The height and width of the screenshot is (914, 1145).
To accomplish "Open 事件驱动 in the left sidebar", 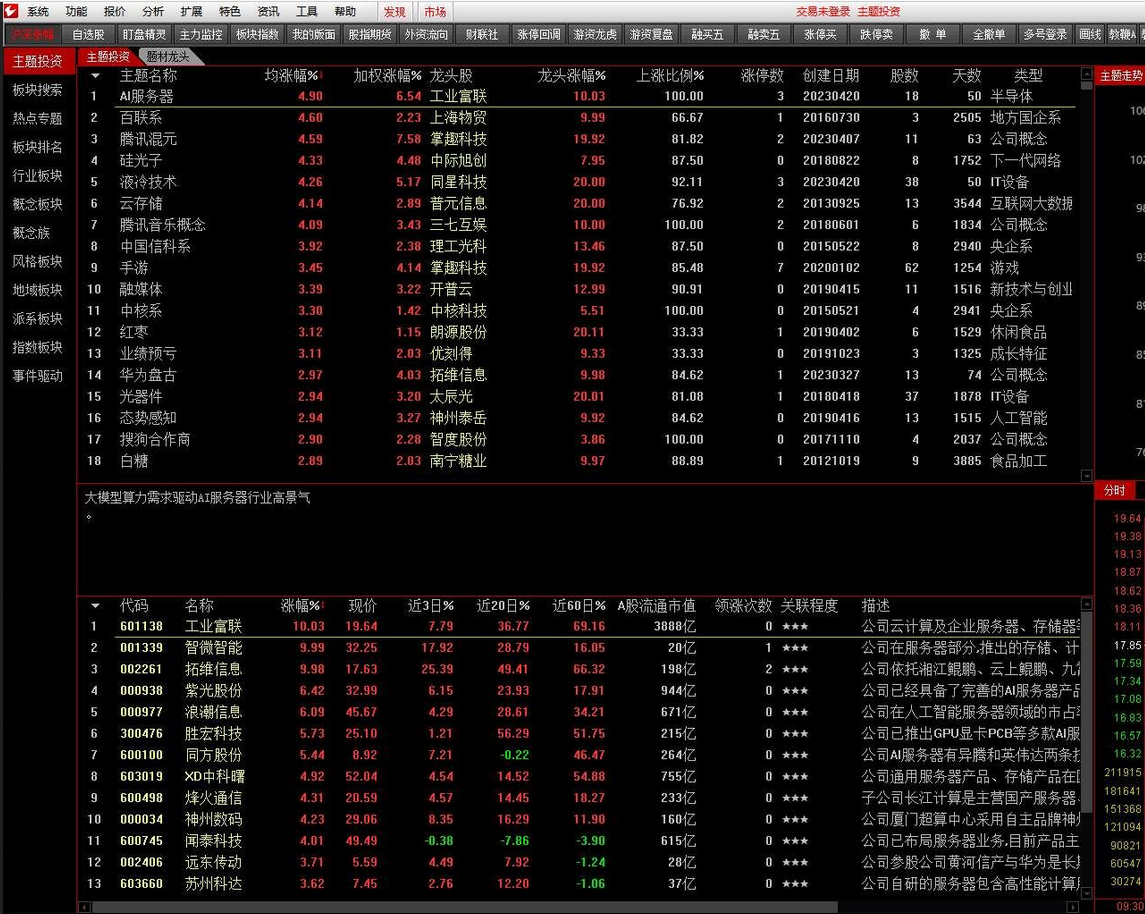I will pos(38,376).
